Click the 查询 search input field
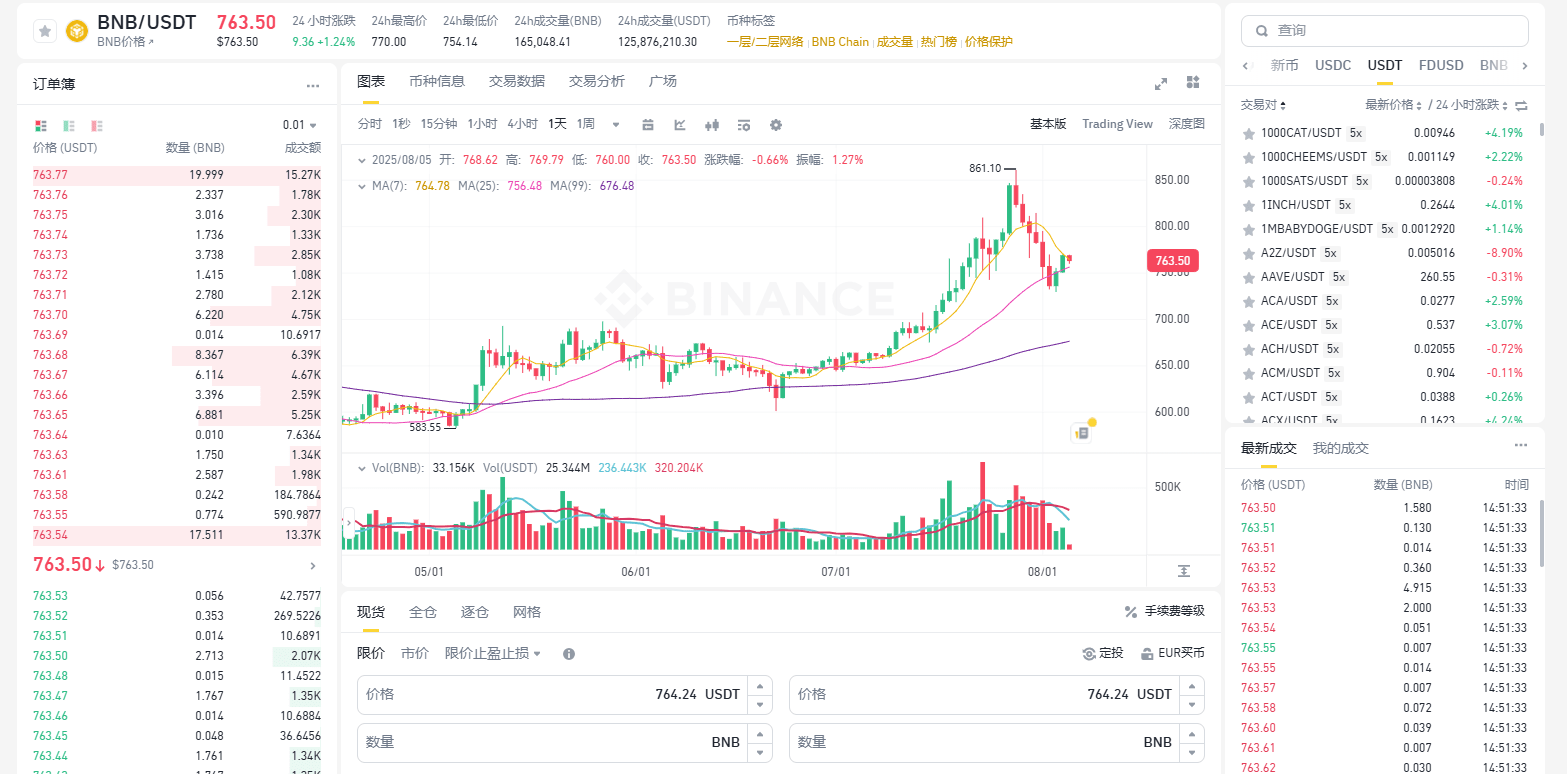Viewport: 1567px width, 774px height. (1385, 31)
